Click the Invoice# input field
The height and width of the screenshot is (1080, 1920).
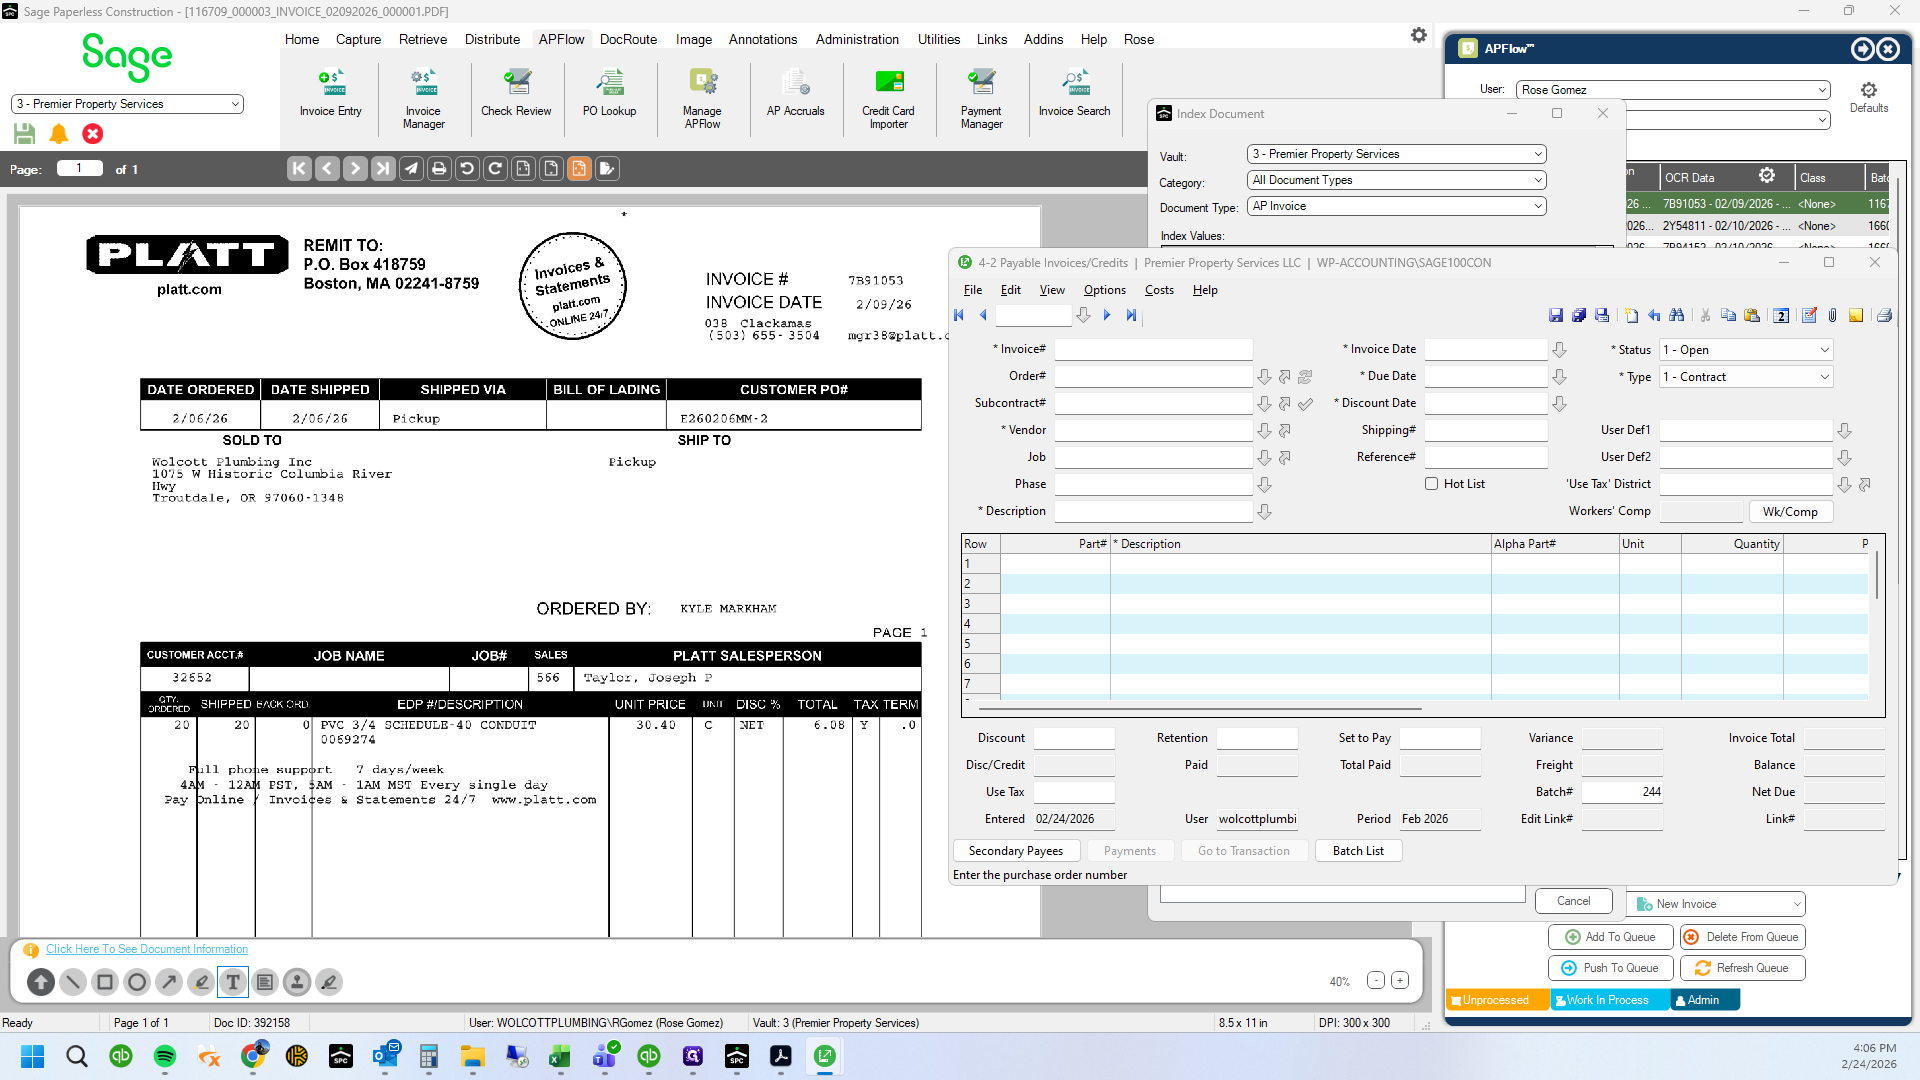point(1153,350)
